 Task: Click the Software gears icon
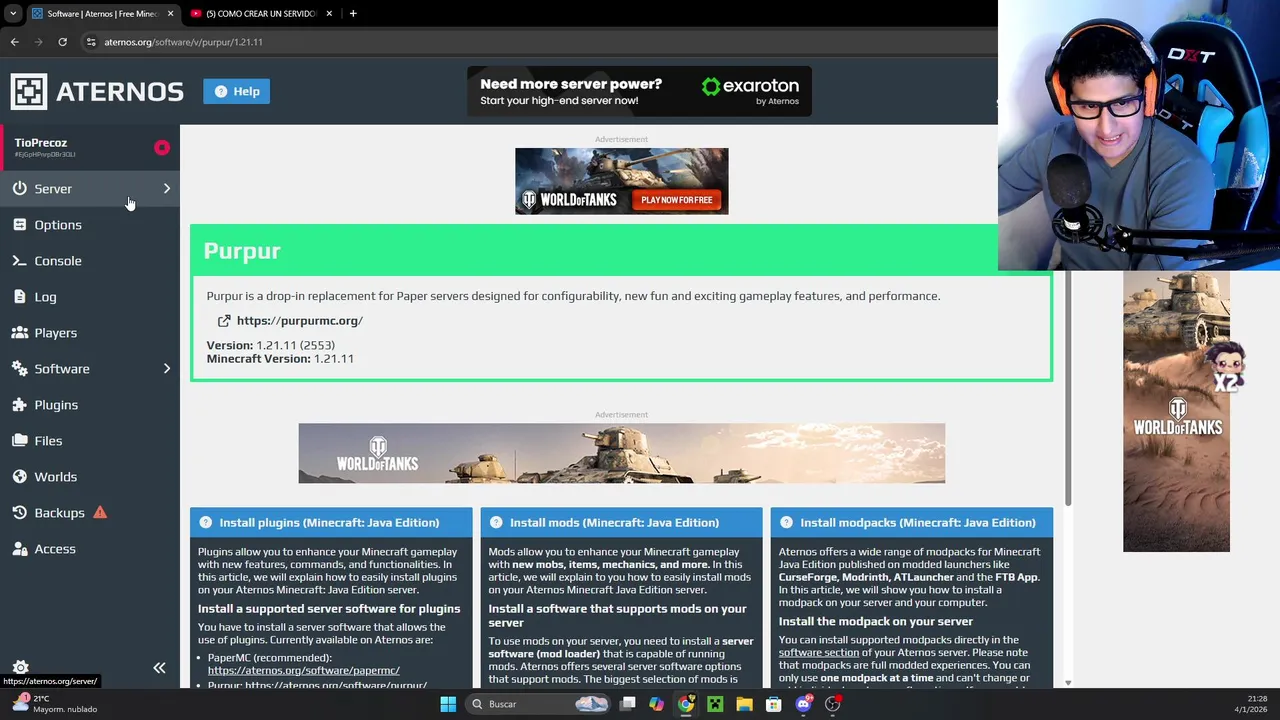20,368
